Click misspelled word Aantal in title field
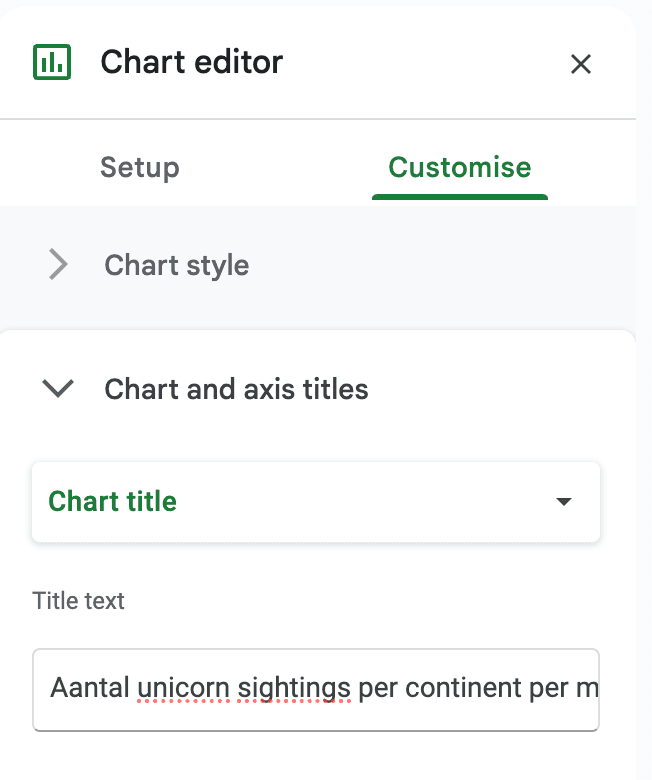Image resolution: width=652 pixels, height=780 pixels. click(90, 689)
